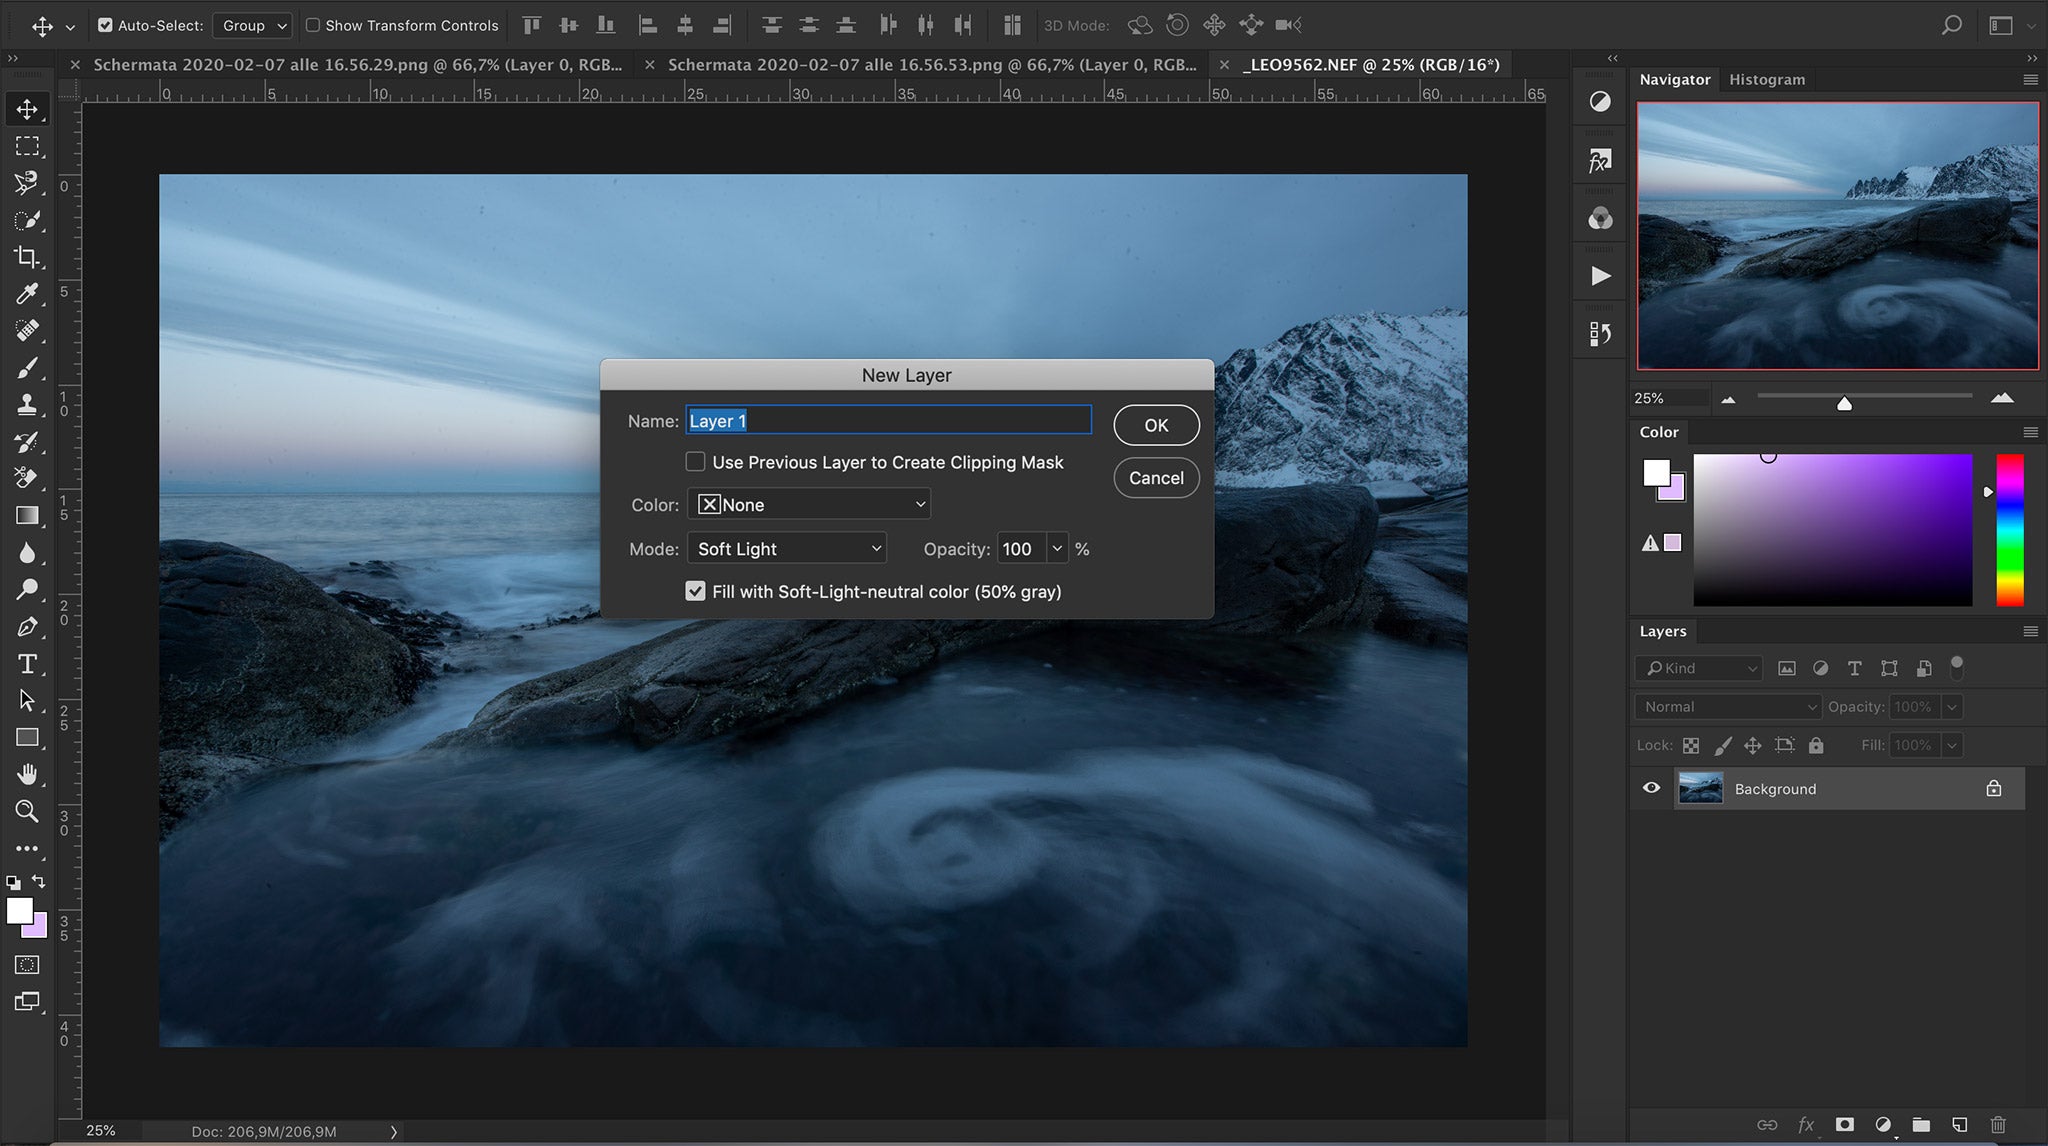Select the _LEO9562.NEF document tab

coord(1370,64)
